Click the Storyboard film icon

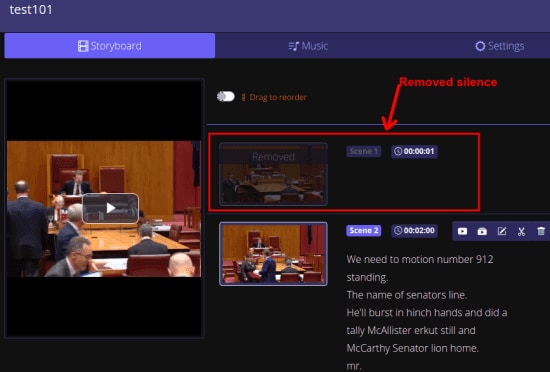point(83,46)
